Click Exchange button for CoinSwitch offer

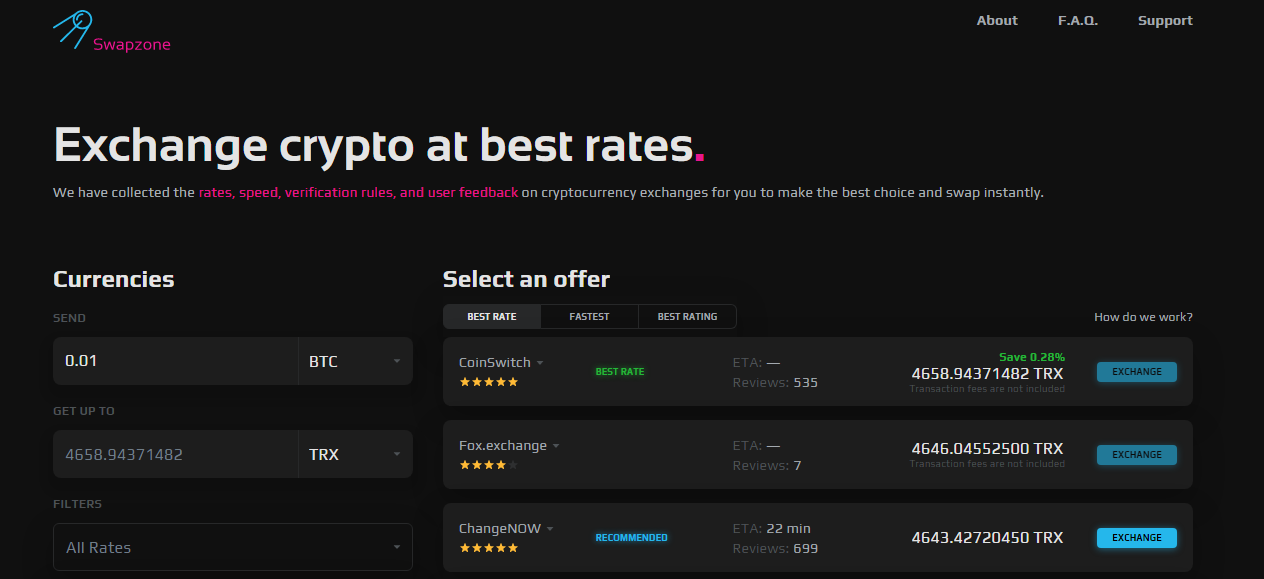pos(1136,372)
